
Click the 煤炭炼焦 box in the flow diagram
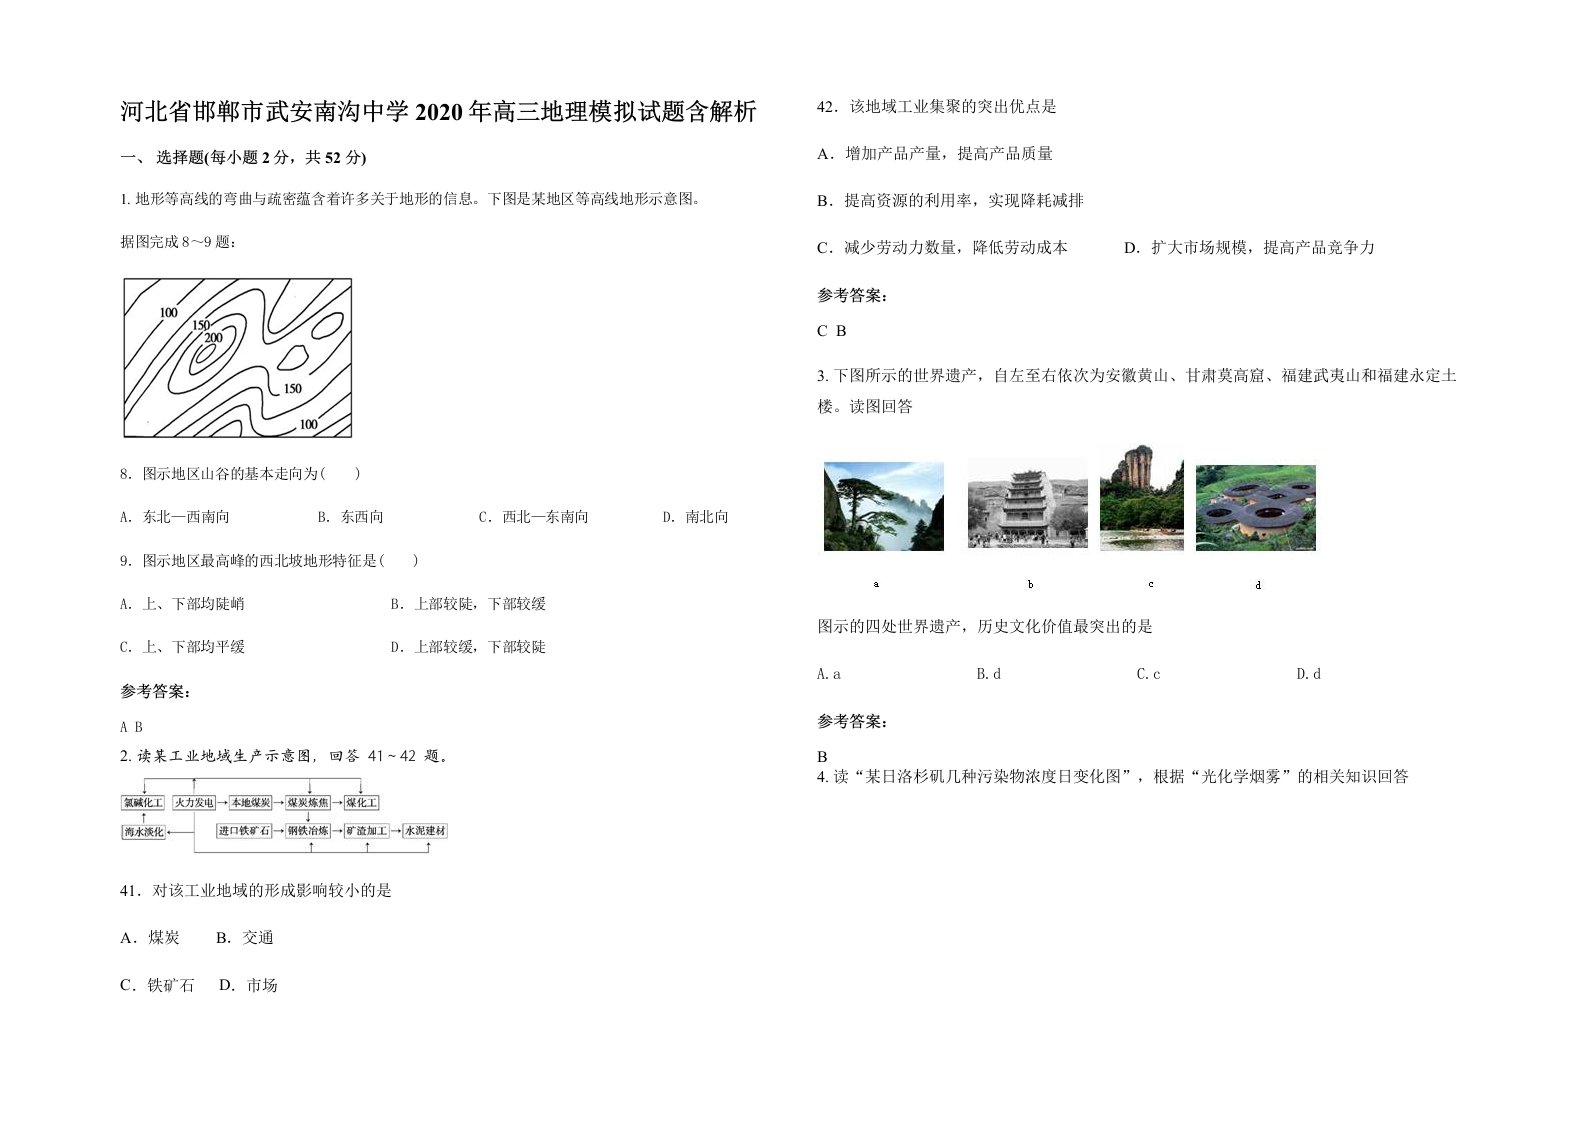(x=308, y=803)
